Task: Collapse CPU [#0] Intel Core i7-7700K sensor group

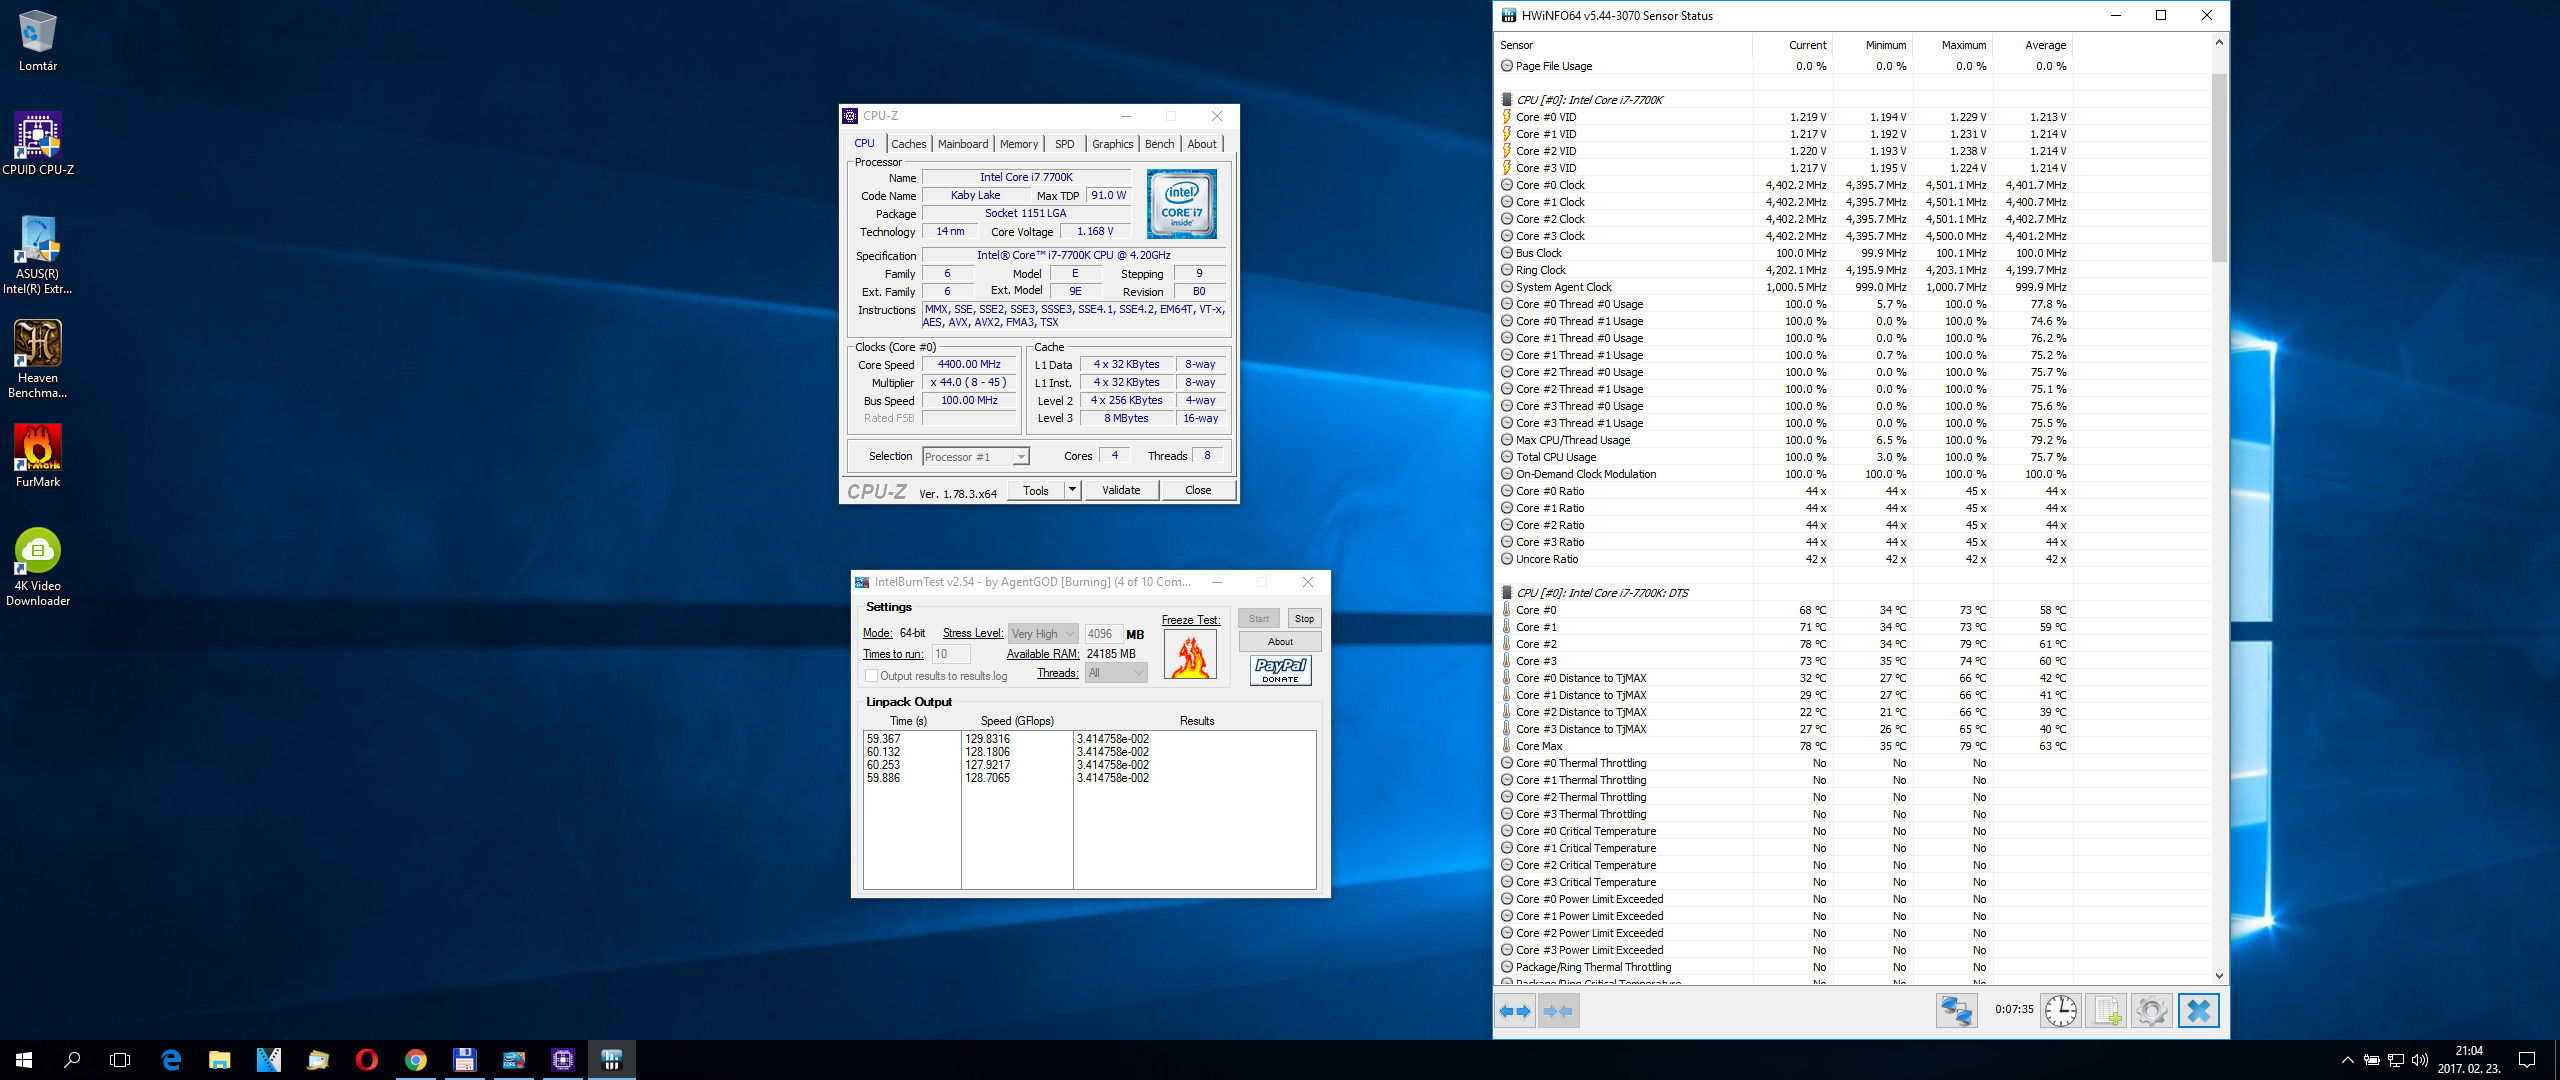Action: click(1589, 100)
